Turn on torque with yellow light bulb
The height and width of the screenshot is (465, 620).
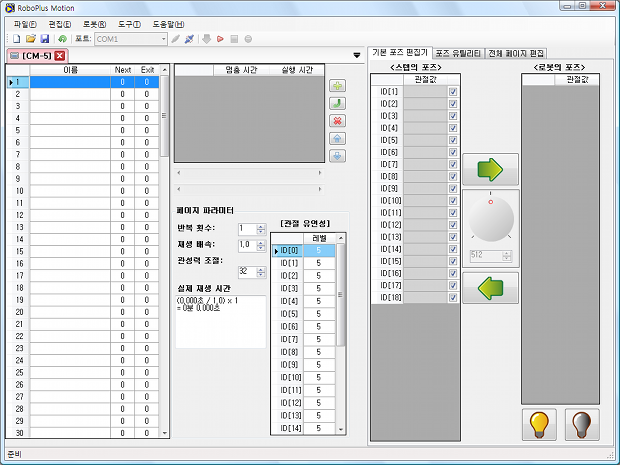point(539,424)
